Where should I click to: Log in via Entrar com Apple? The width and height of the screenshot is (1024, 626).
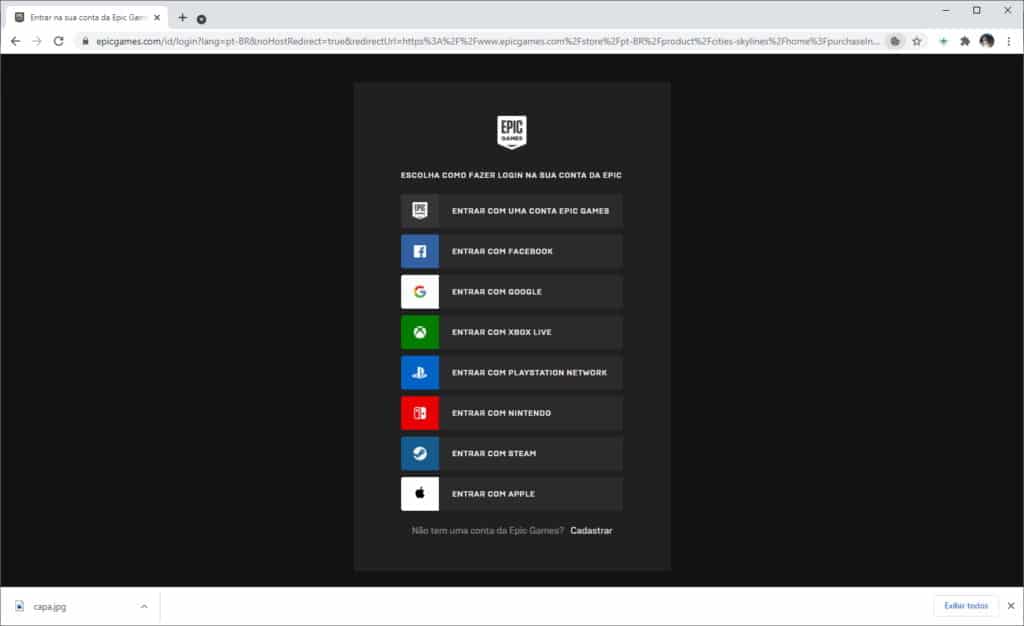[x=512, y=494]
